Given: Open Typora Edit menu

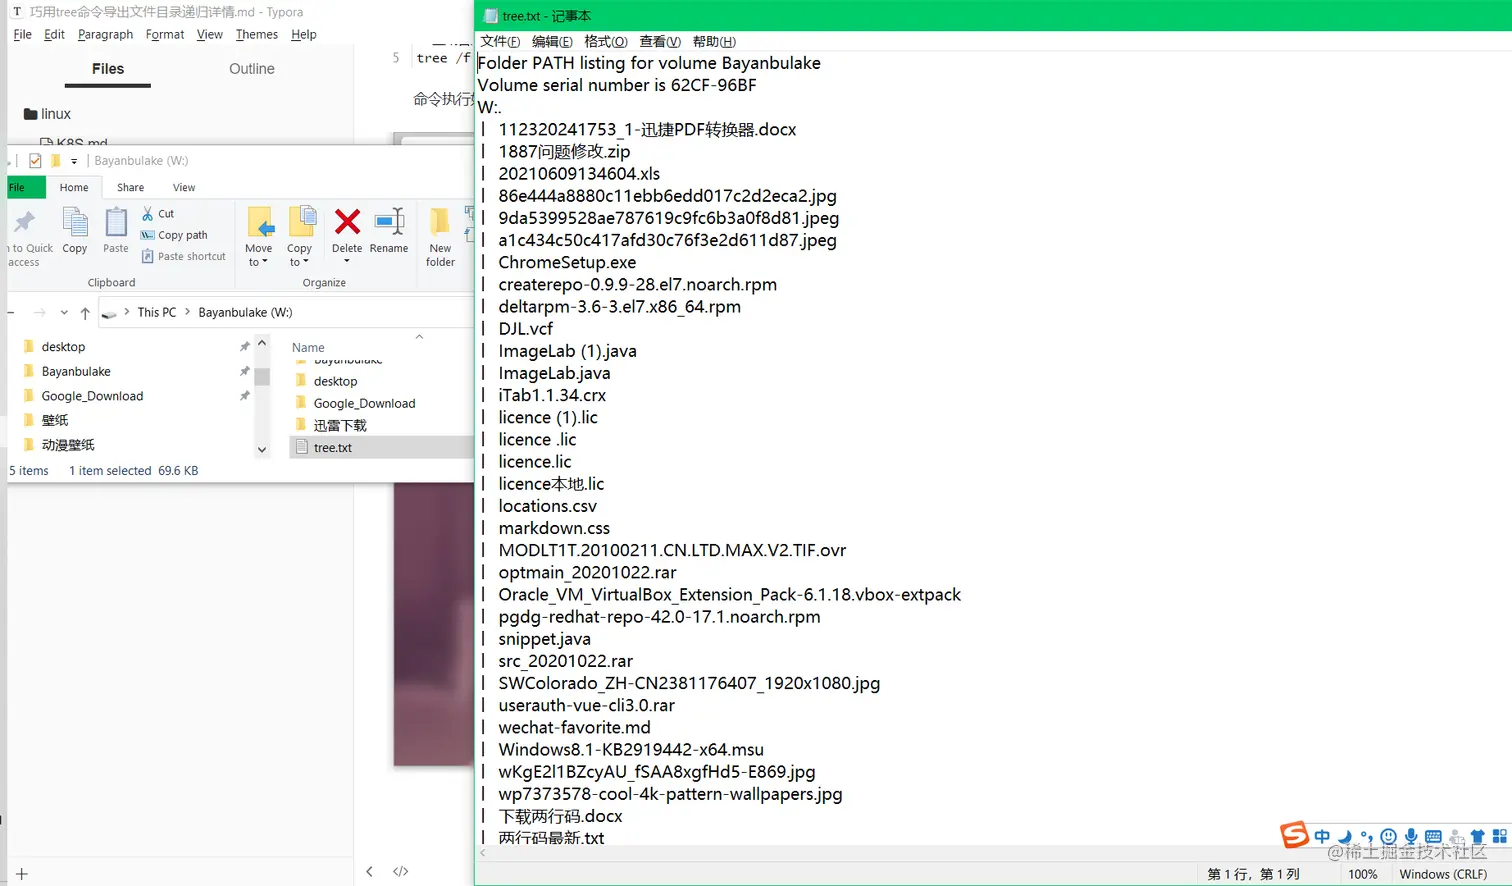Looking at the screenshot, I should pyautogui.click(x=54, y=34).
